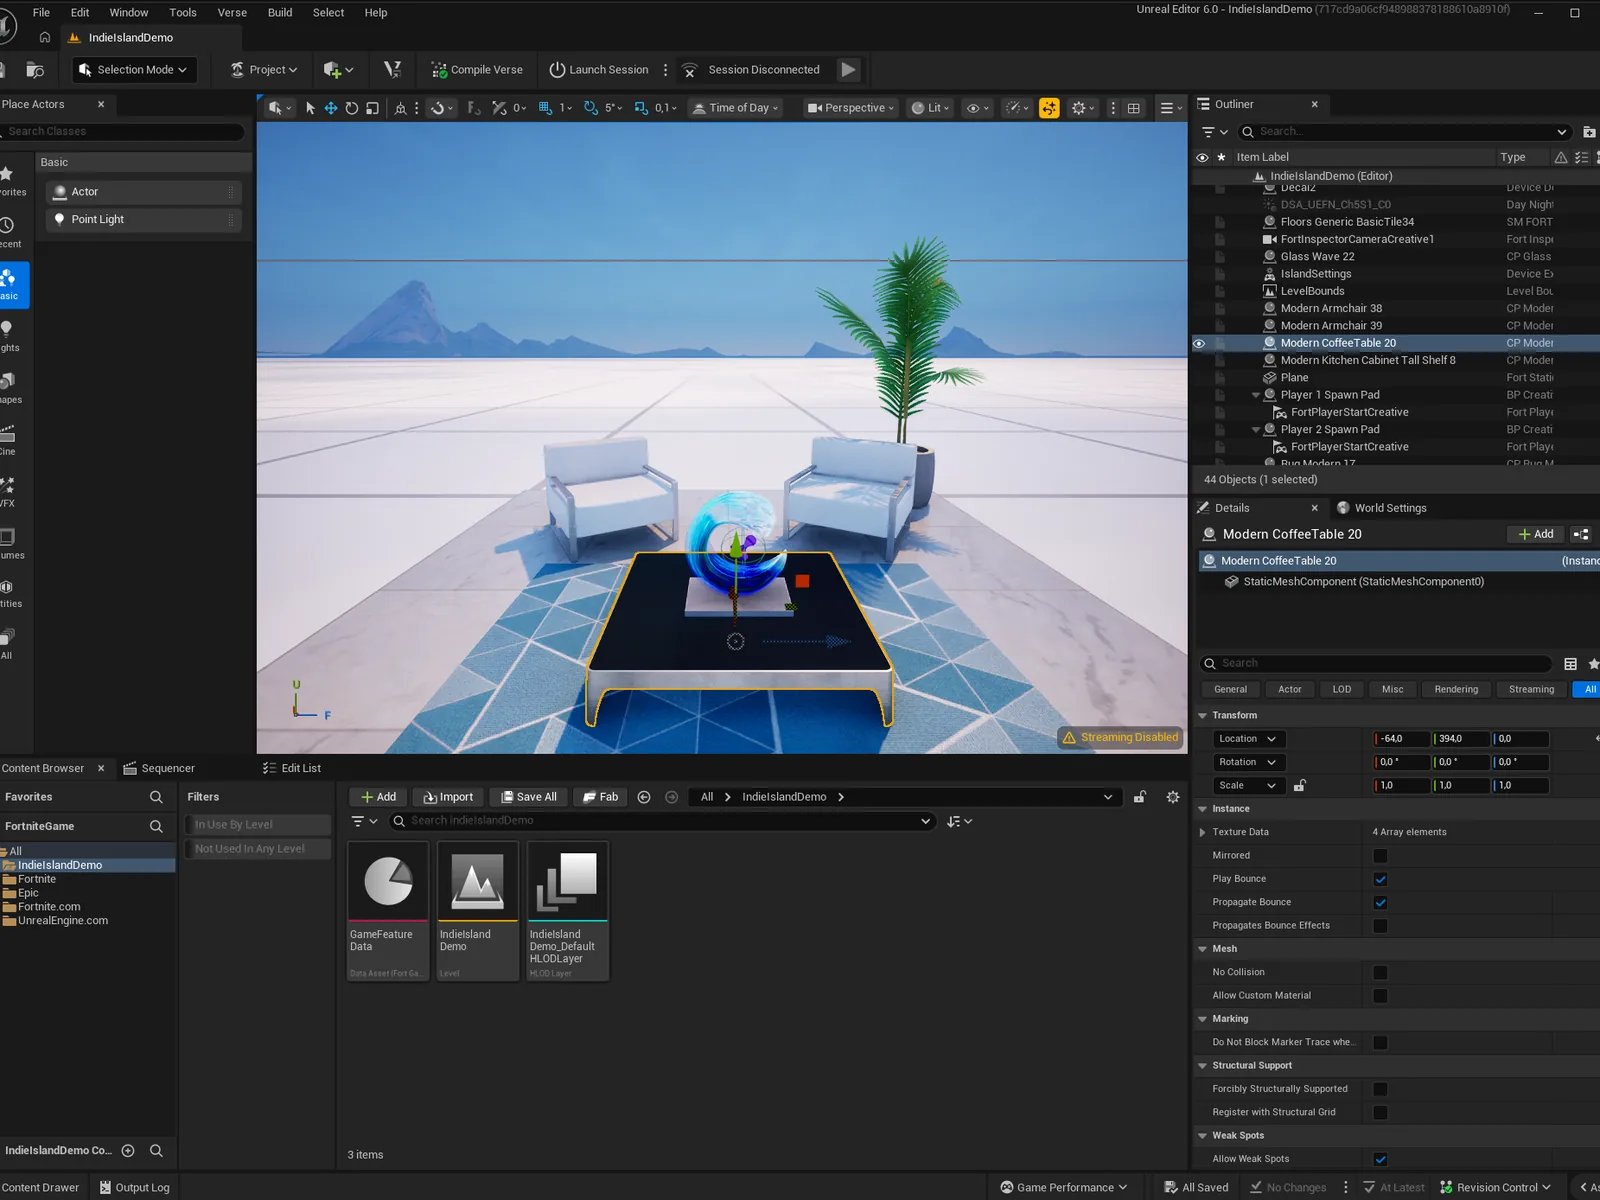Uncheck Play Bounce checkbox
The width and height of the screenshot is (1600, 1200).
(x=1380, y=879)
